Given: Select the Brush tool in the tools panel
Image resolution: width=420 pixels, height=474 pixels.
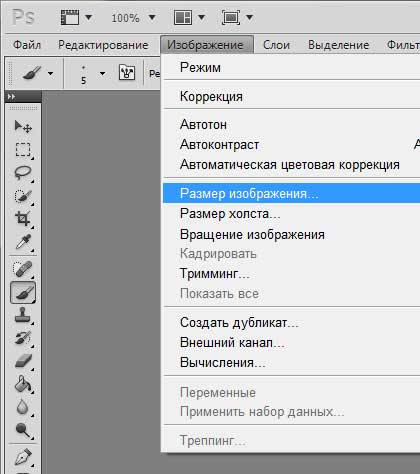Looking at the screenshot, I should click(x=23, y=293).
